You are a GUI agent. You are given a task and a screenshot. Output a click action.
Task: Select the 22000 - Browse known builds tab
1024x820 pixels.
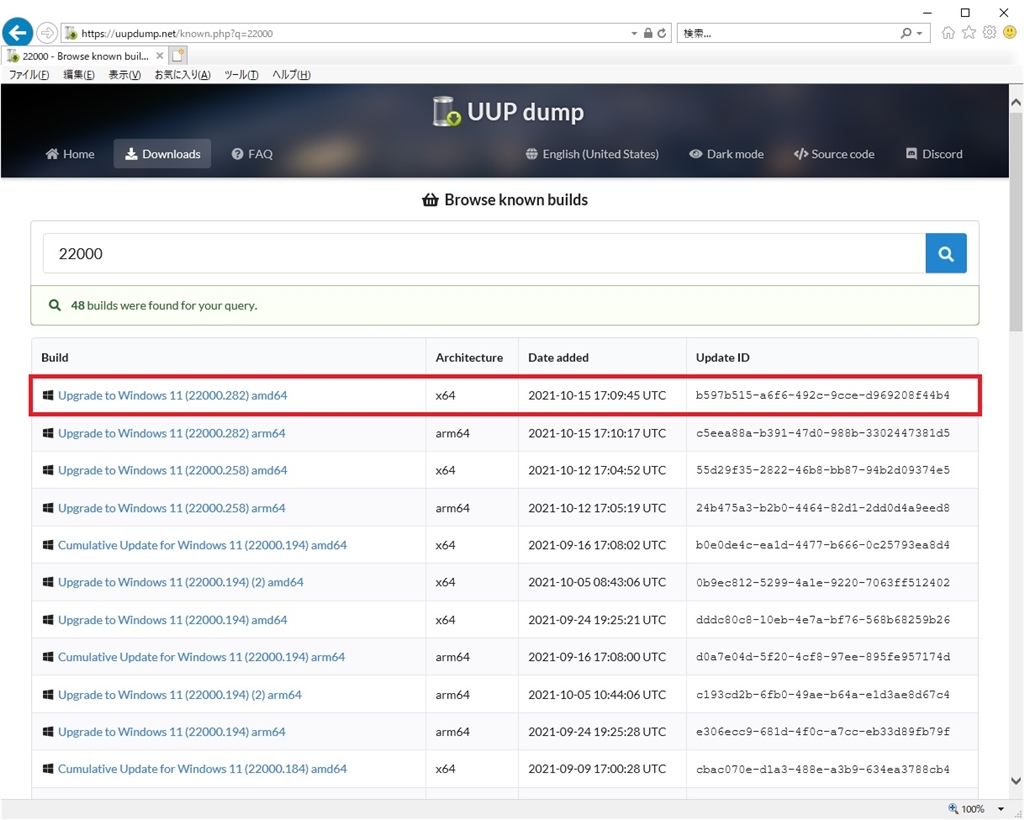pos(85,56)
